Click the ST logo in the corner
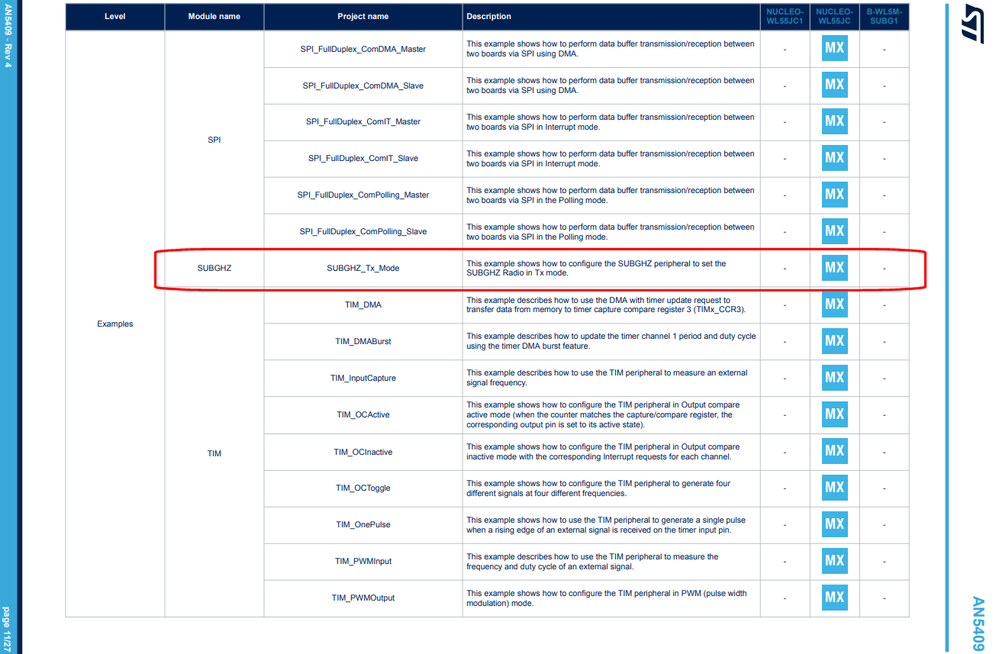Image resolution: width=999 pixels, height=654 pixels. pos(973,22)
